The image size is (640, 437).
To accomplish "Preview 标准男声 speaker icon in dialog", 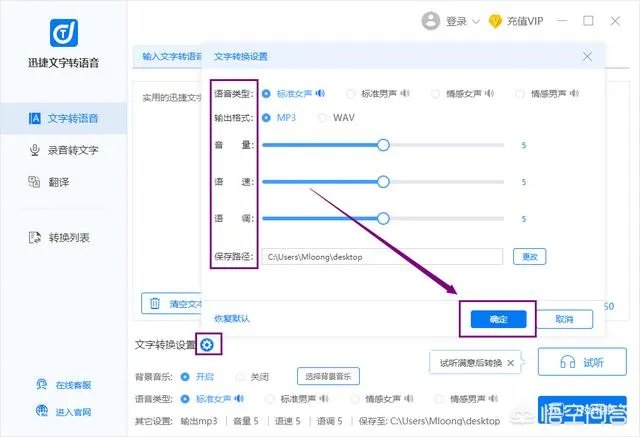I will pos(405,93).
